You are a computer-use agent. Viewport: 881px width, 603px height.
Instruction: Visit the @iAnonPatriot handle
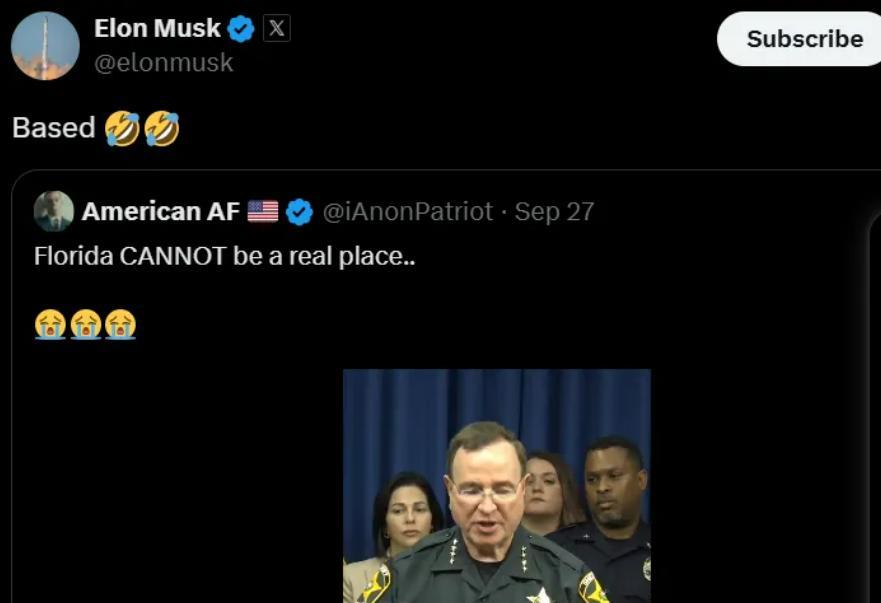pyautogui.click(x=408, y=211)
